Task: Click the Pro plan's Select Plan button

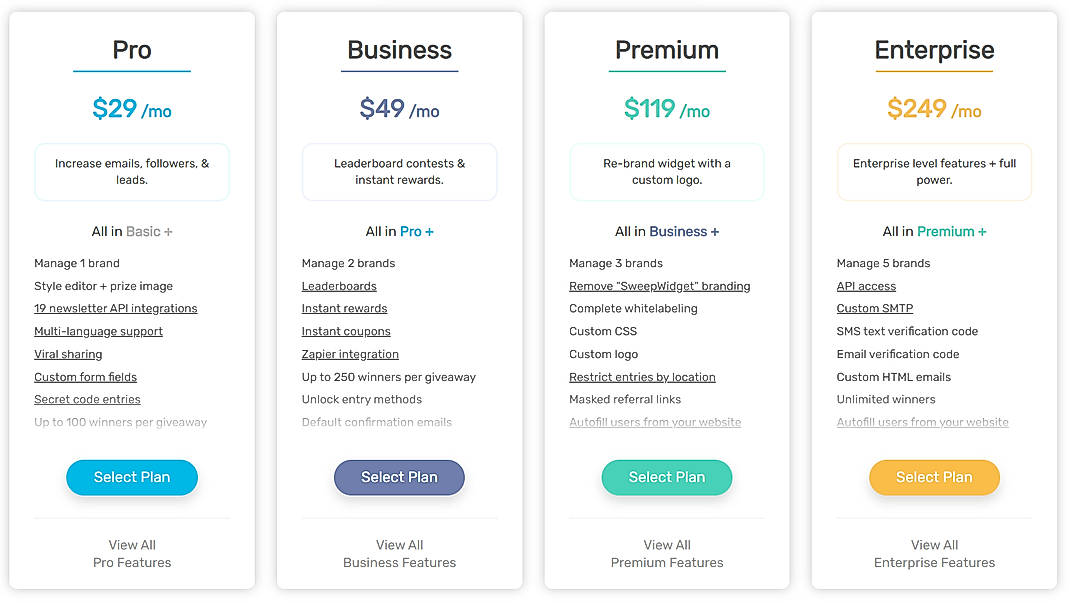Action: (x=131, y=477)
